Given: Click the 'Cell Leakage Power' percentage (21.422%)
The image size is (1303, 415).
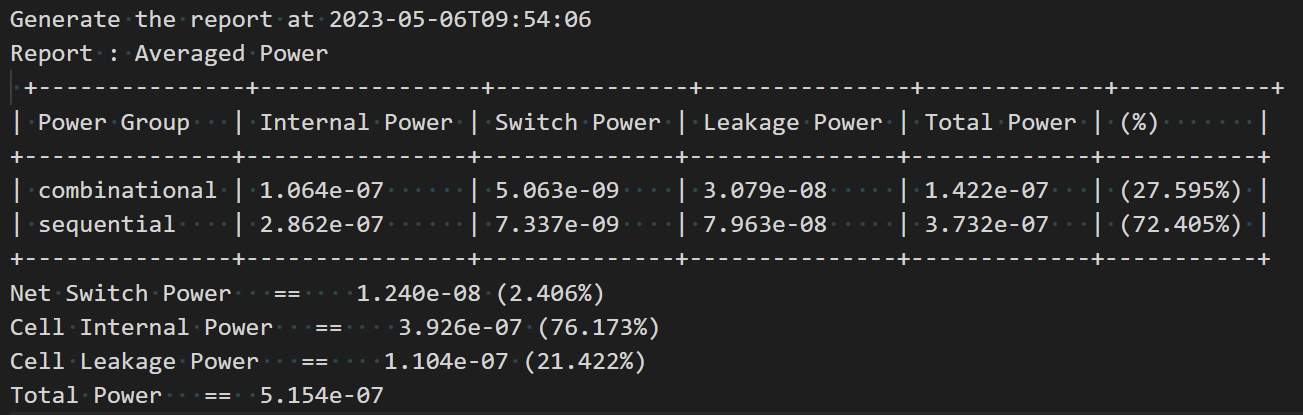Looking at the screenshot, I should point(585,361).
